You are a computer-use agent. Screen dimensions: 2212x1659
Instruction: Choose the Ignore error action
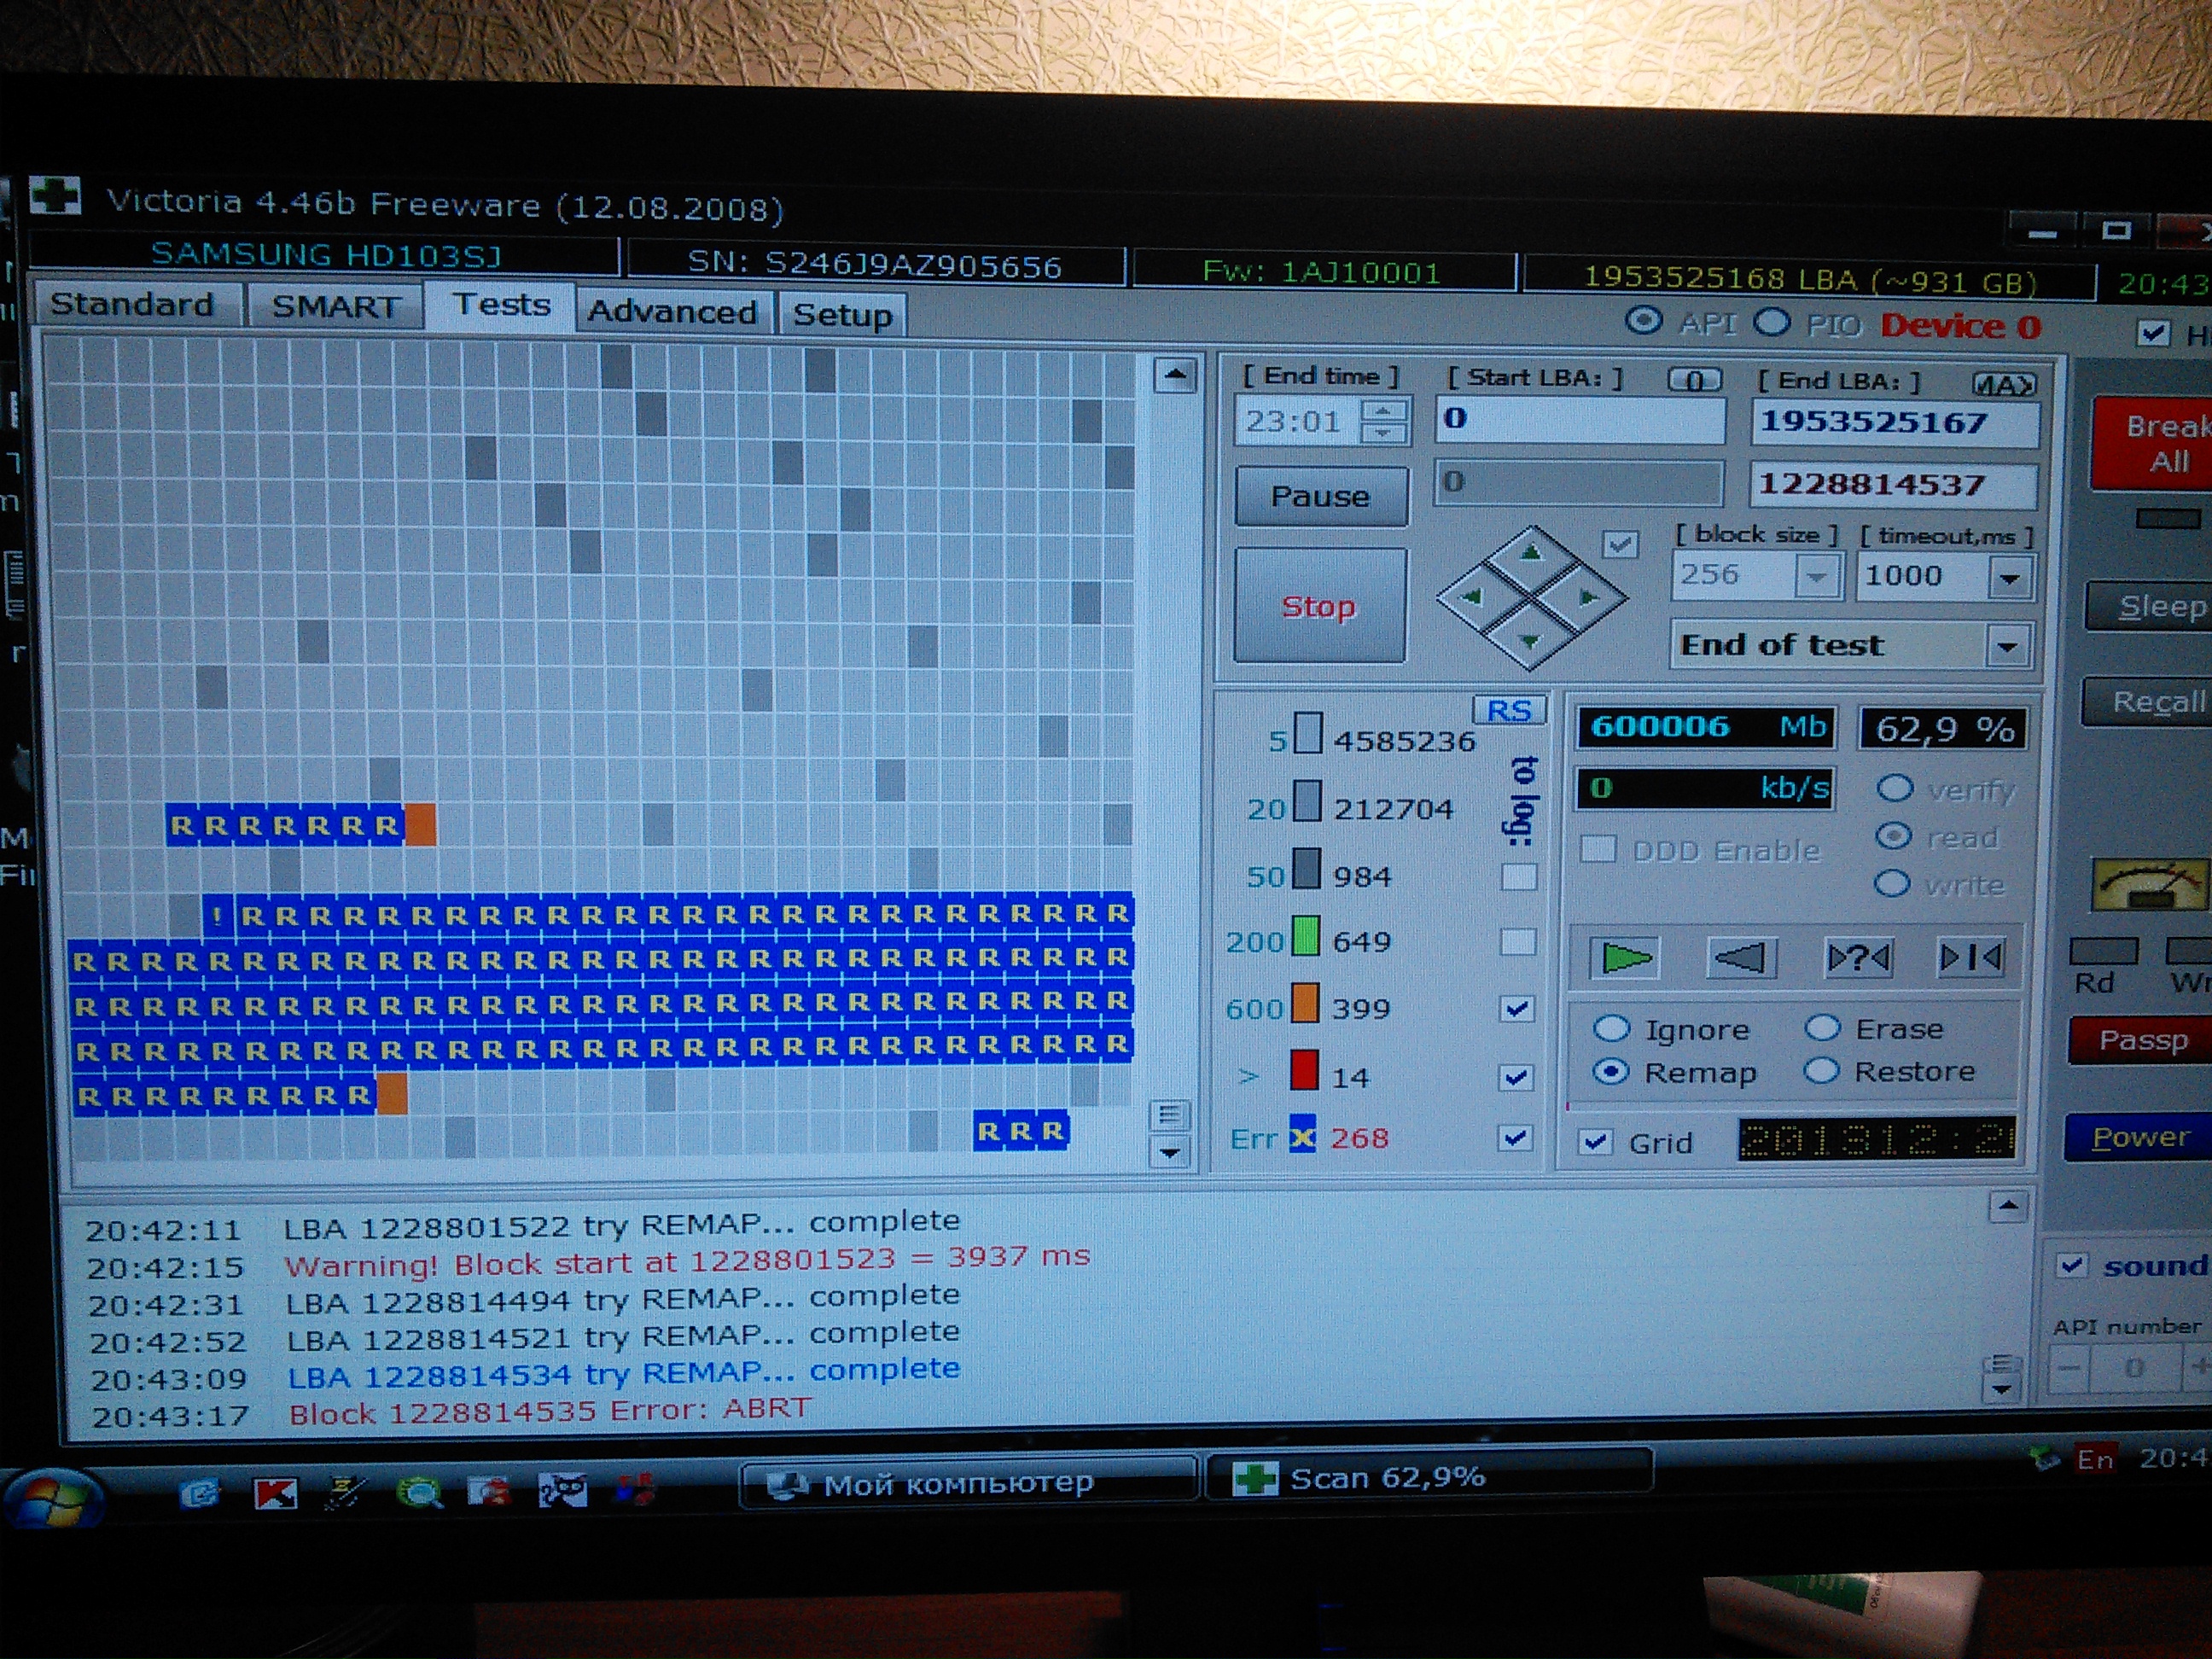1610,1028
